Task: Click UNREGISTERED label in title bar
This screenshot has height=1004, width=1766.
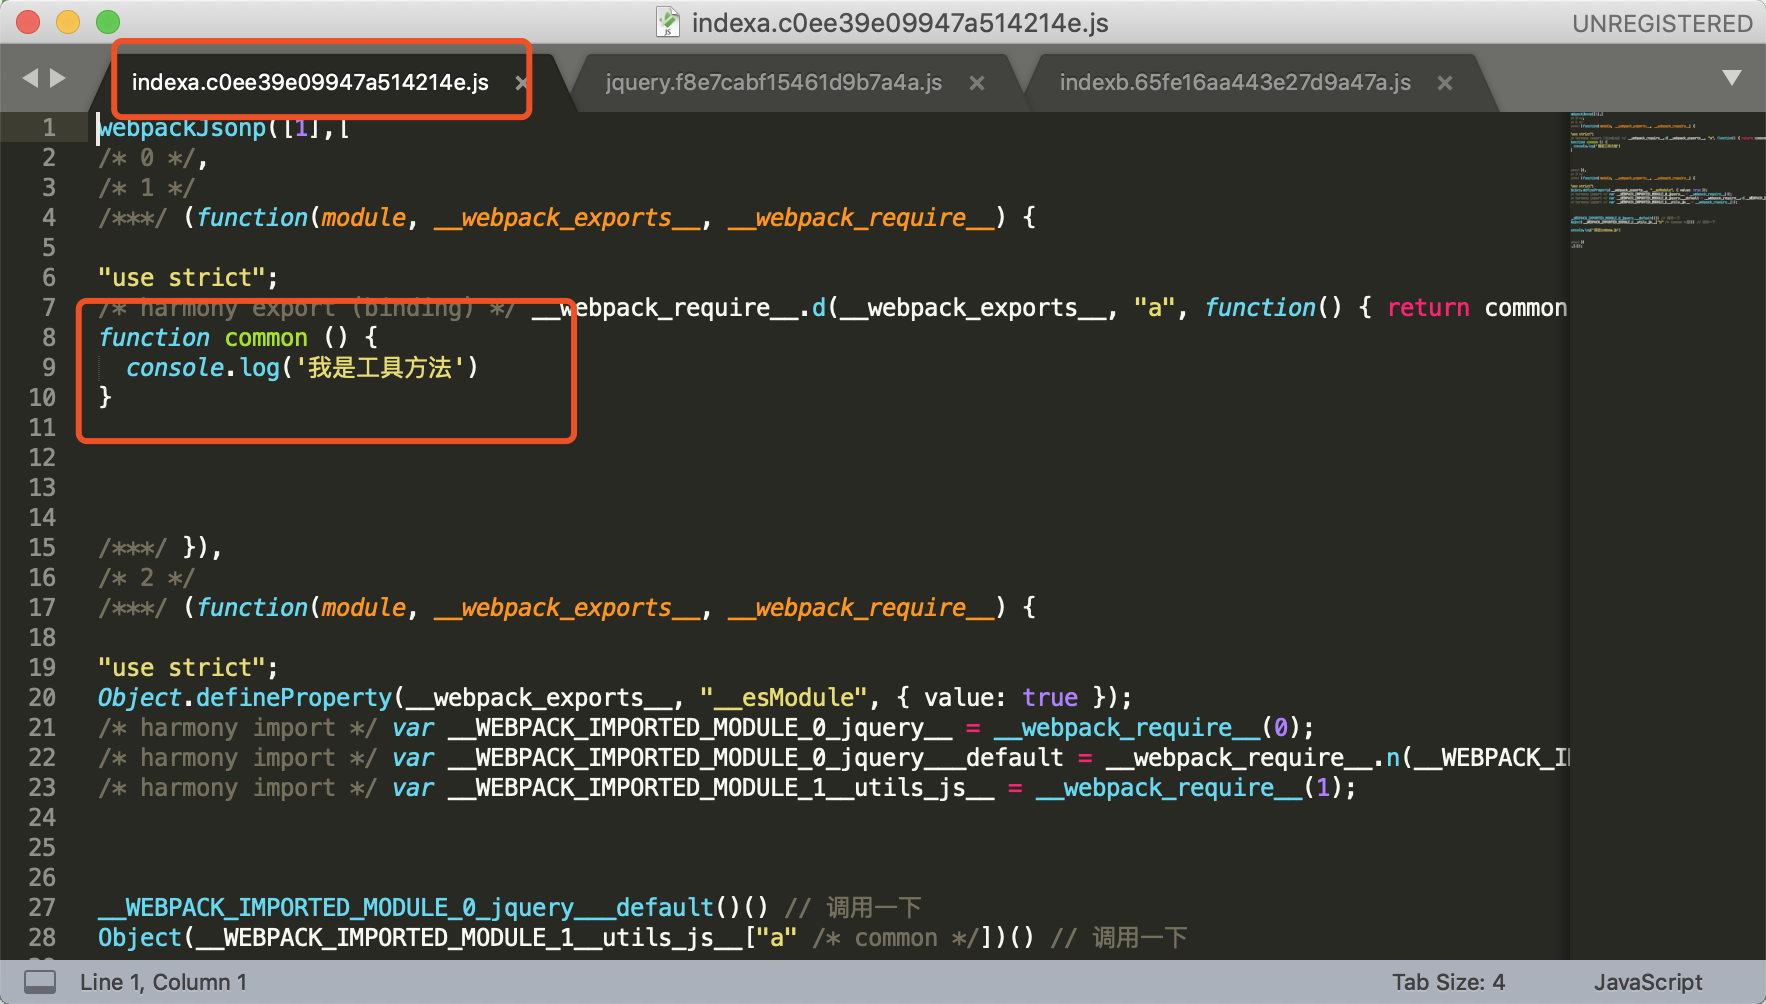Action: pos(1662,23)
